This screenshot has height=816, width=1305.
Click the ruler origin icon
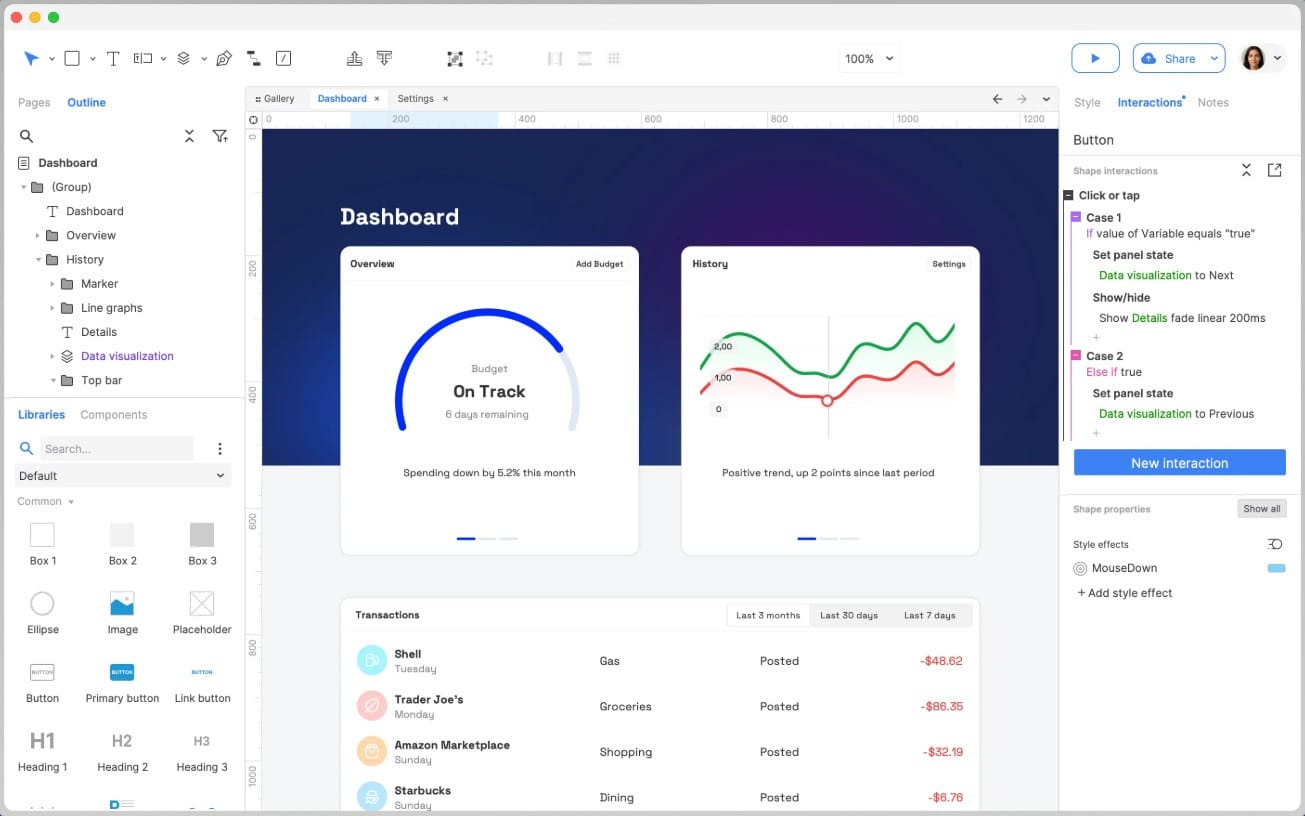pyautogui.click(x=253, y=119)
